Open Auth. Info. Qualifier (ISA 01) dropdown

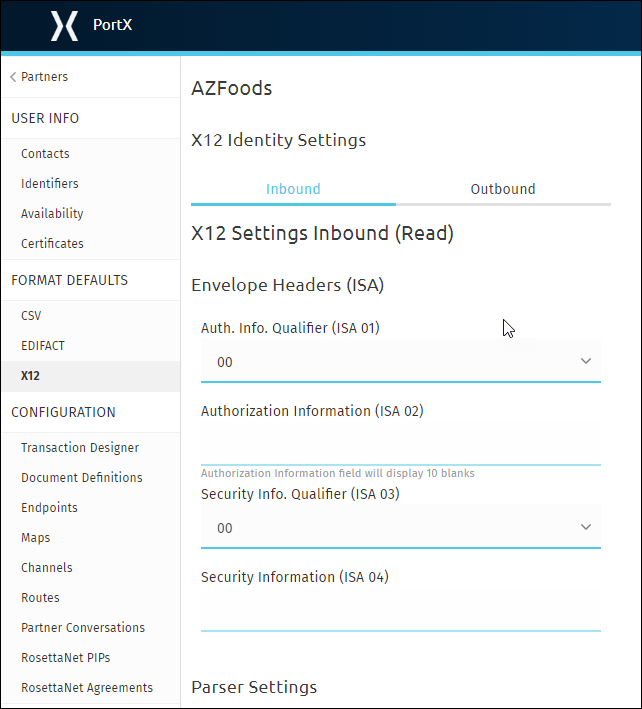(x=401, y=361)
